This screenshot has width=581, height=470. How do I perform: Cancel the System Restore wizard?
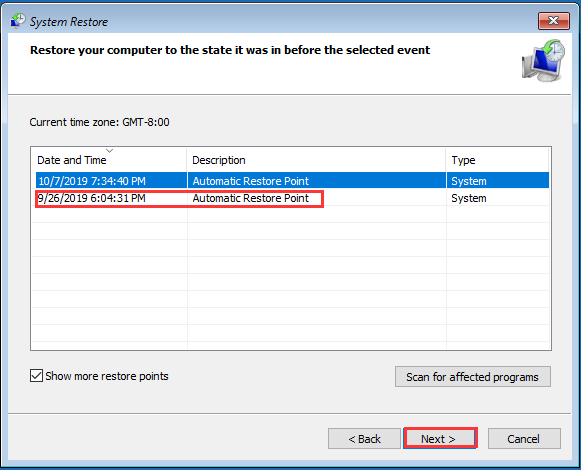pos(524,439)
